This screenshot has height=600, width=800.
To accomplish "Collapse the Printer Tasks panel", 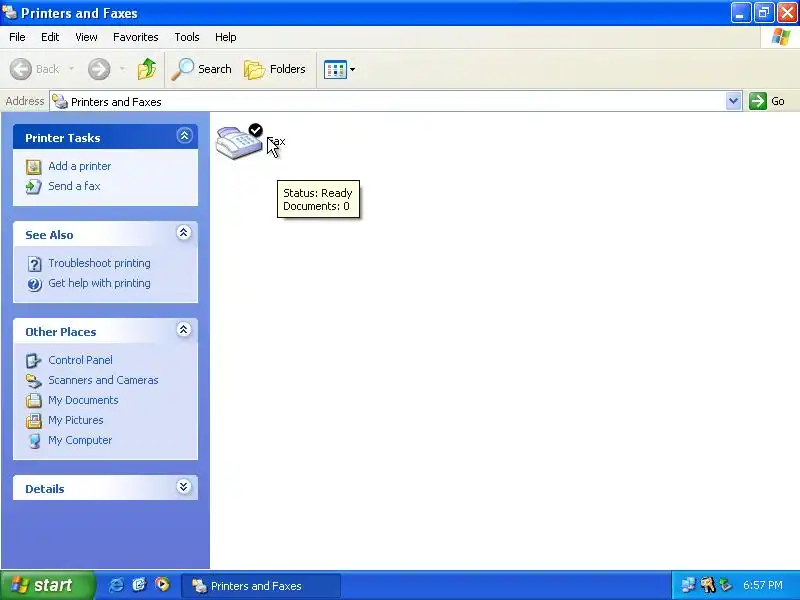I will pos(184,136).
